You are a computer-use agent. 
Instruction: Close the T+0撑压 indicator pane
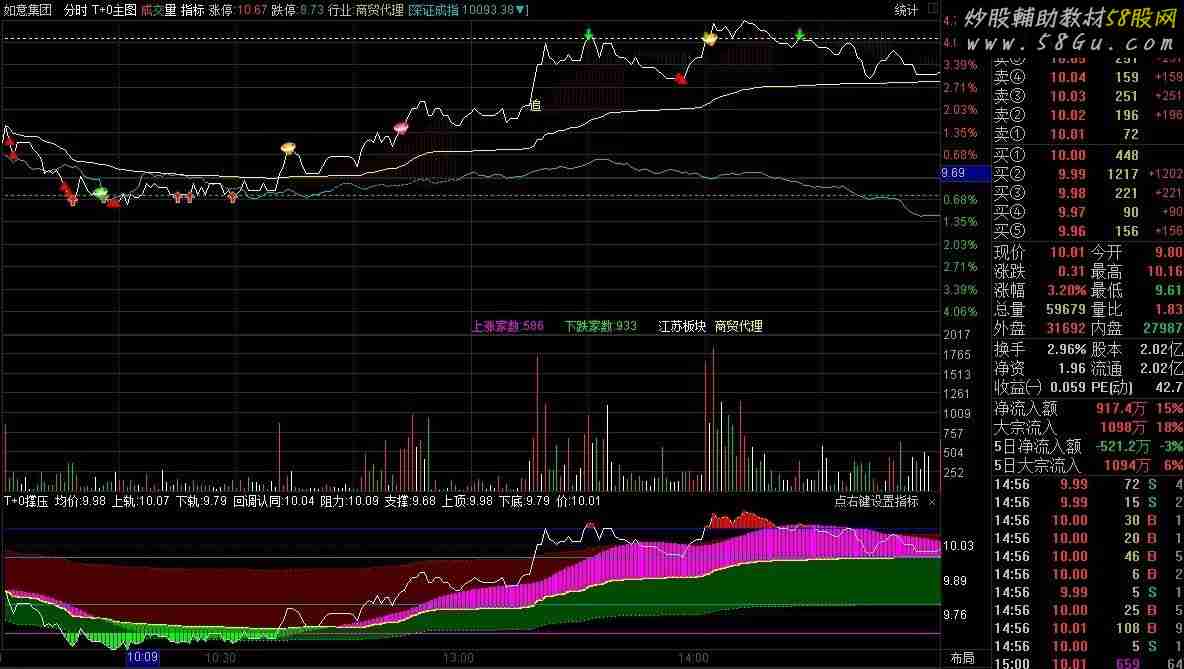931,501
